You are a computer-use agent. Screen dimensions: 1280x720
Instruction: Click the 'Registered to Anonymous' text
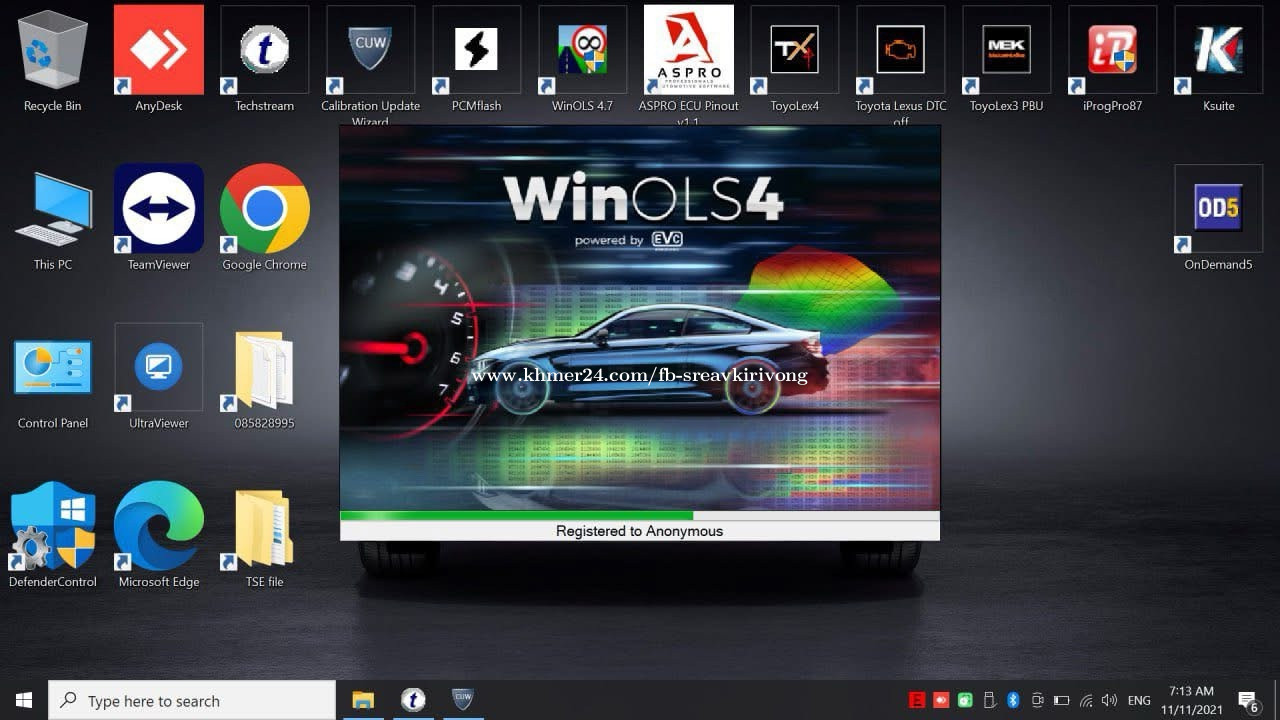[639, 531]
